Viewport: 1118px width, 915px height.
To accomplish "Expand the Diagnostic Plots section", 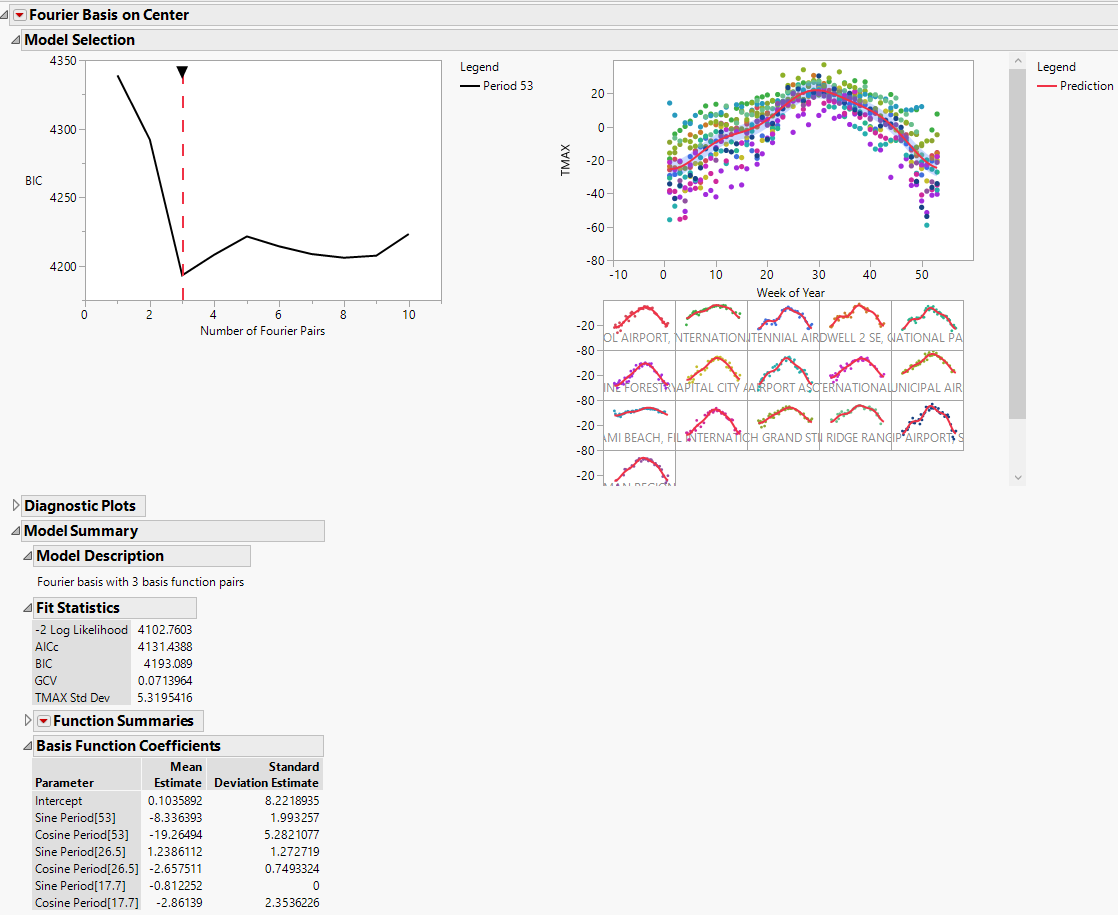I will 15,506.
